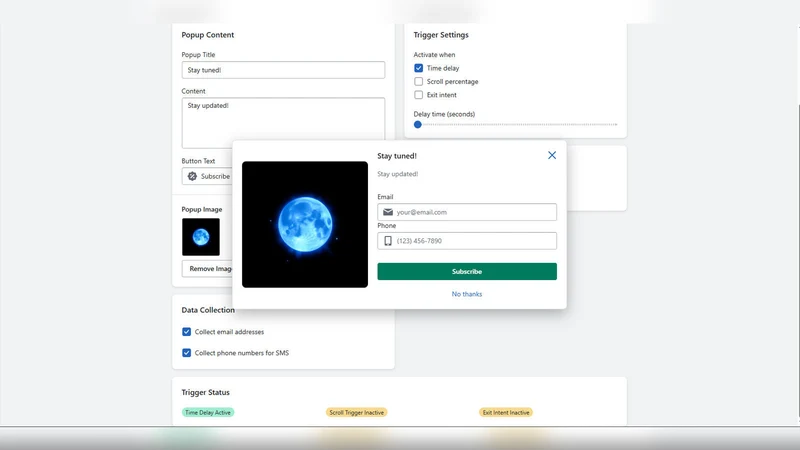Click the Trigger Settings heading
Screen dimensions: 800x450
pos(441,35)
